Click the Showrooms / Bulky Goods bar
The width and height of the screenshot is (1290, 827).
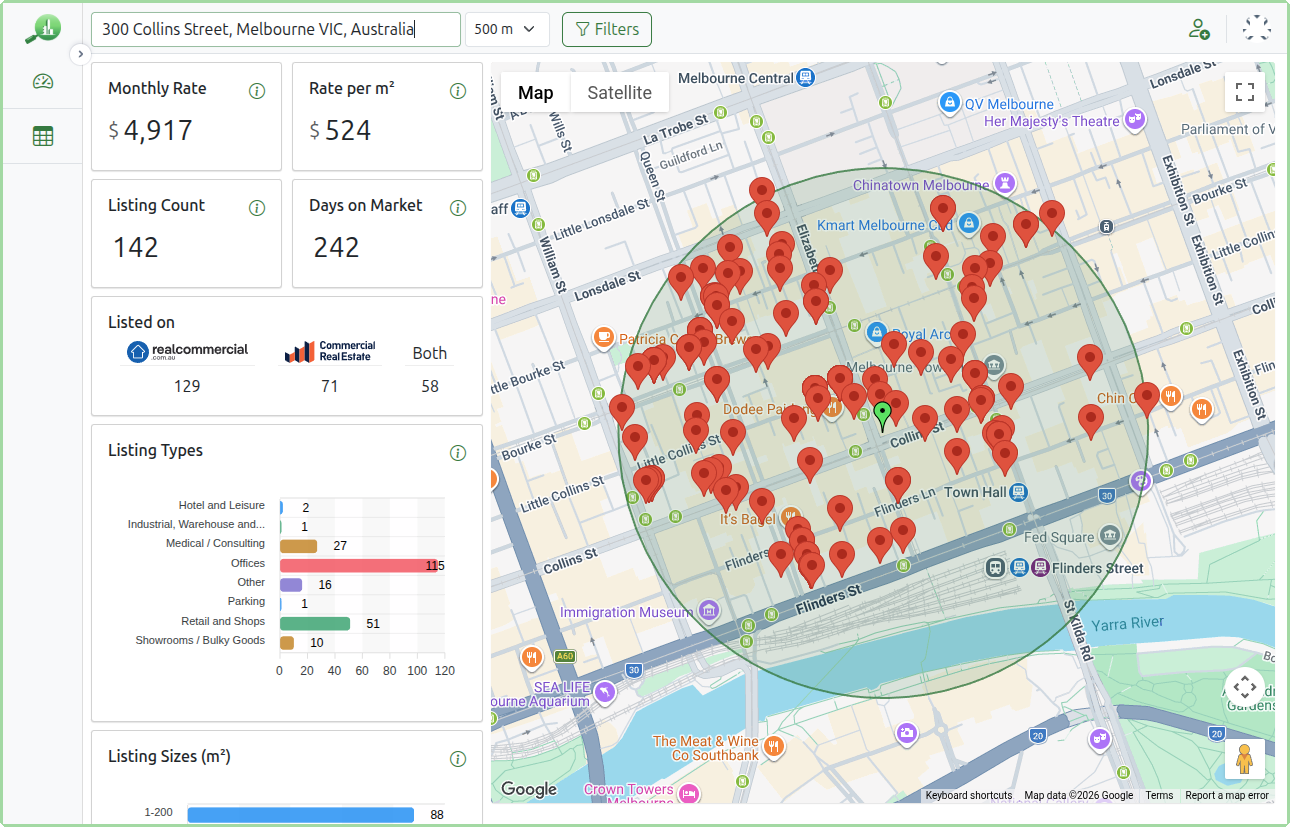click(287, 643)
